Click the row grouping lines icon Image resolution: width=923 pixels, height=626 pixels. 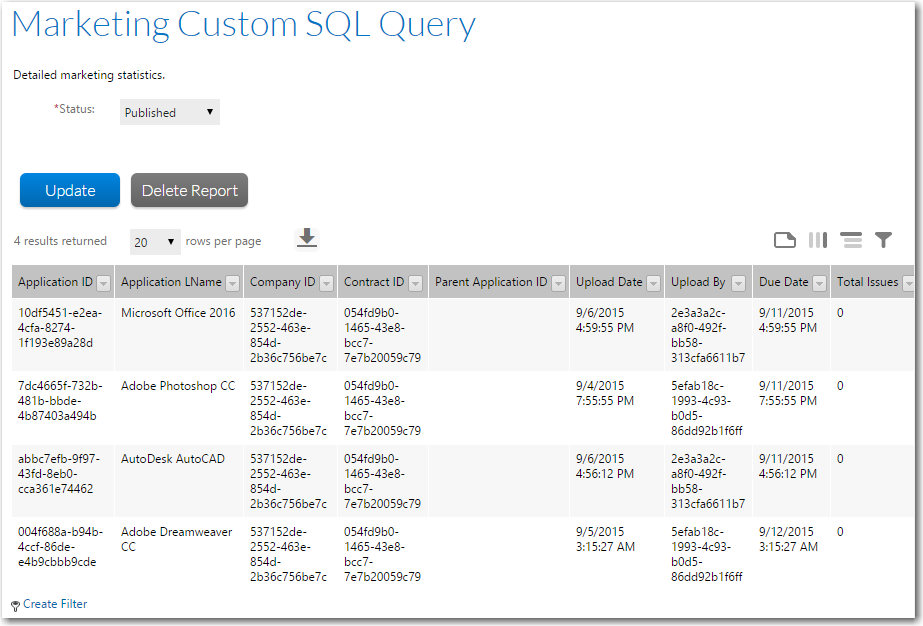click(851, 240)
